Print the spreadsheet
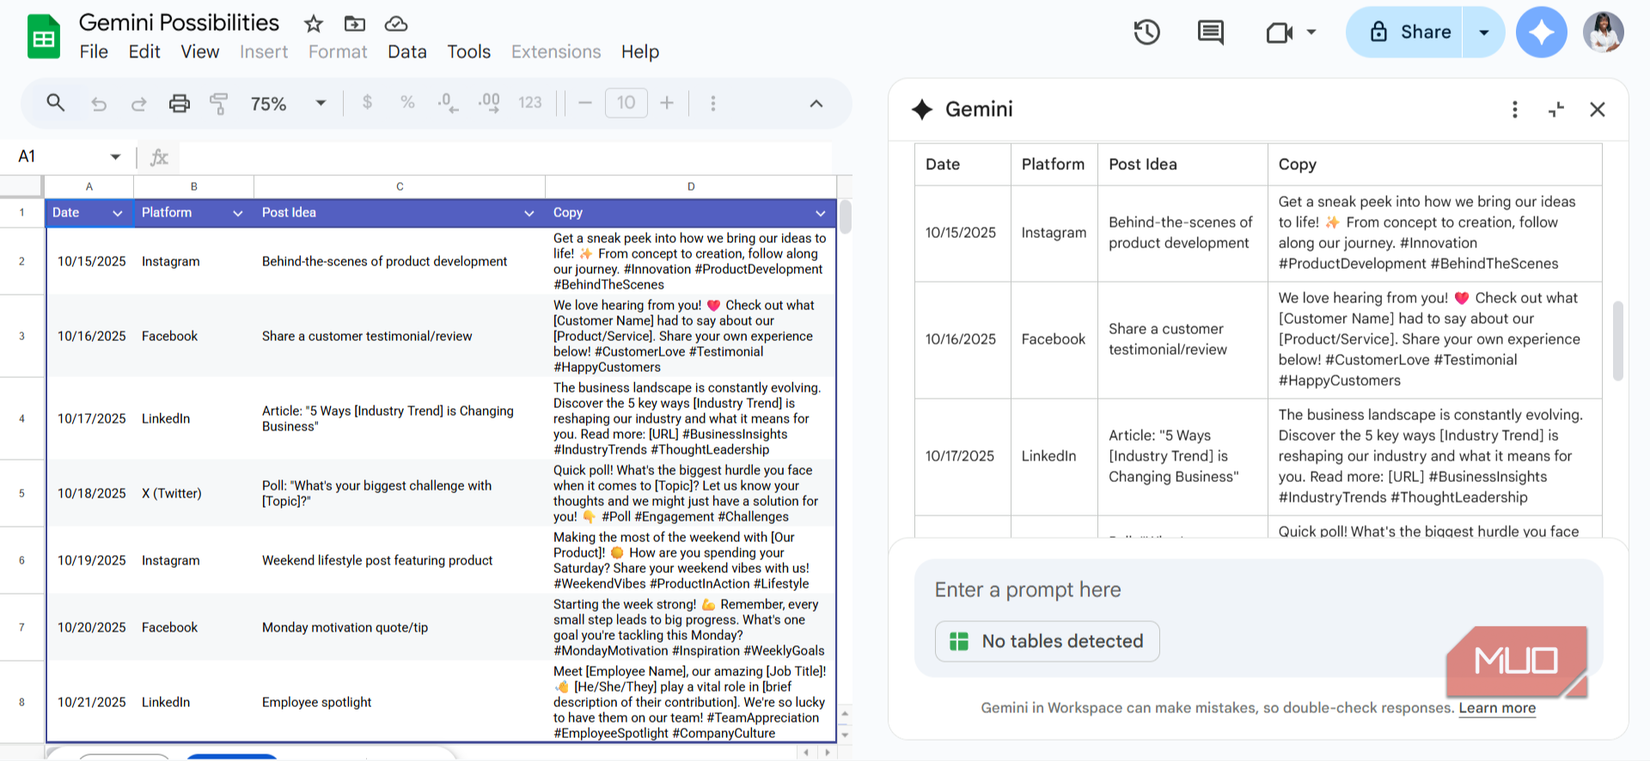 (179, 103)
